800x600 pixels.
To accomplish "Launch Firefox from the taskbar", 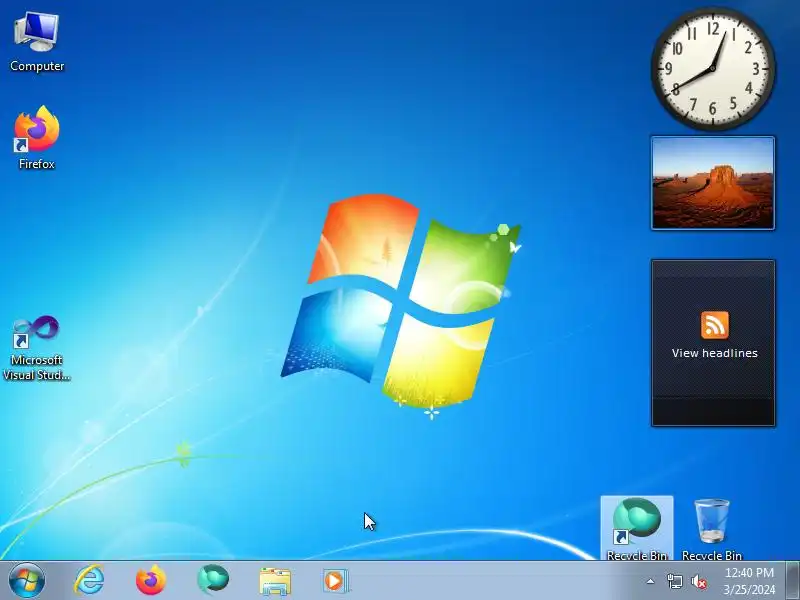I will click(x=151, y=581).
